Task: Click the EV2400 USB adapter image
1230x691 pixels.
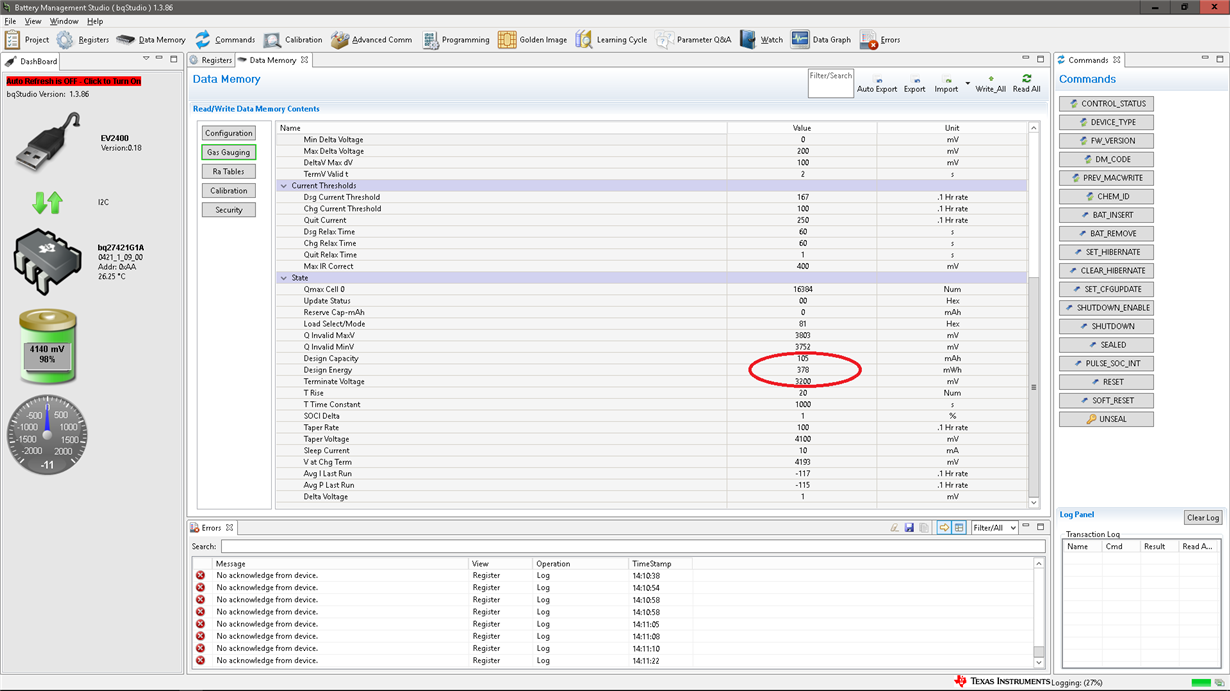Action: click(48, 143)
